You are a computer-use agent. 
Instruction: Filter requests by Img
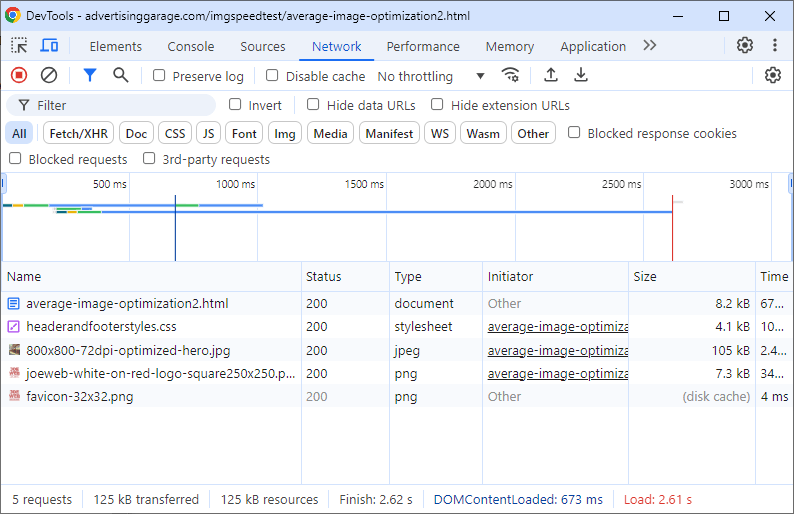(x=285, y=134)
